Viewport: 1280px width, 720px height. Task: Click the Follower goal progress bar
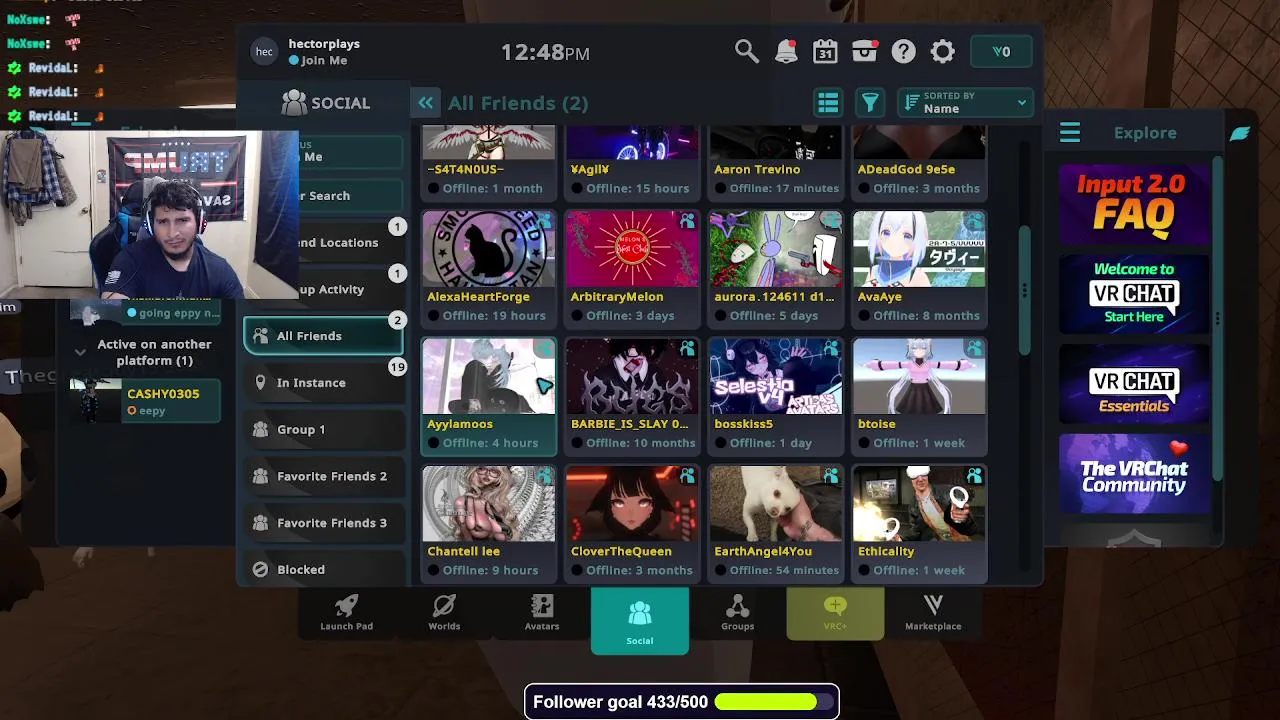(x=775, y=702)
